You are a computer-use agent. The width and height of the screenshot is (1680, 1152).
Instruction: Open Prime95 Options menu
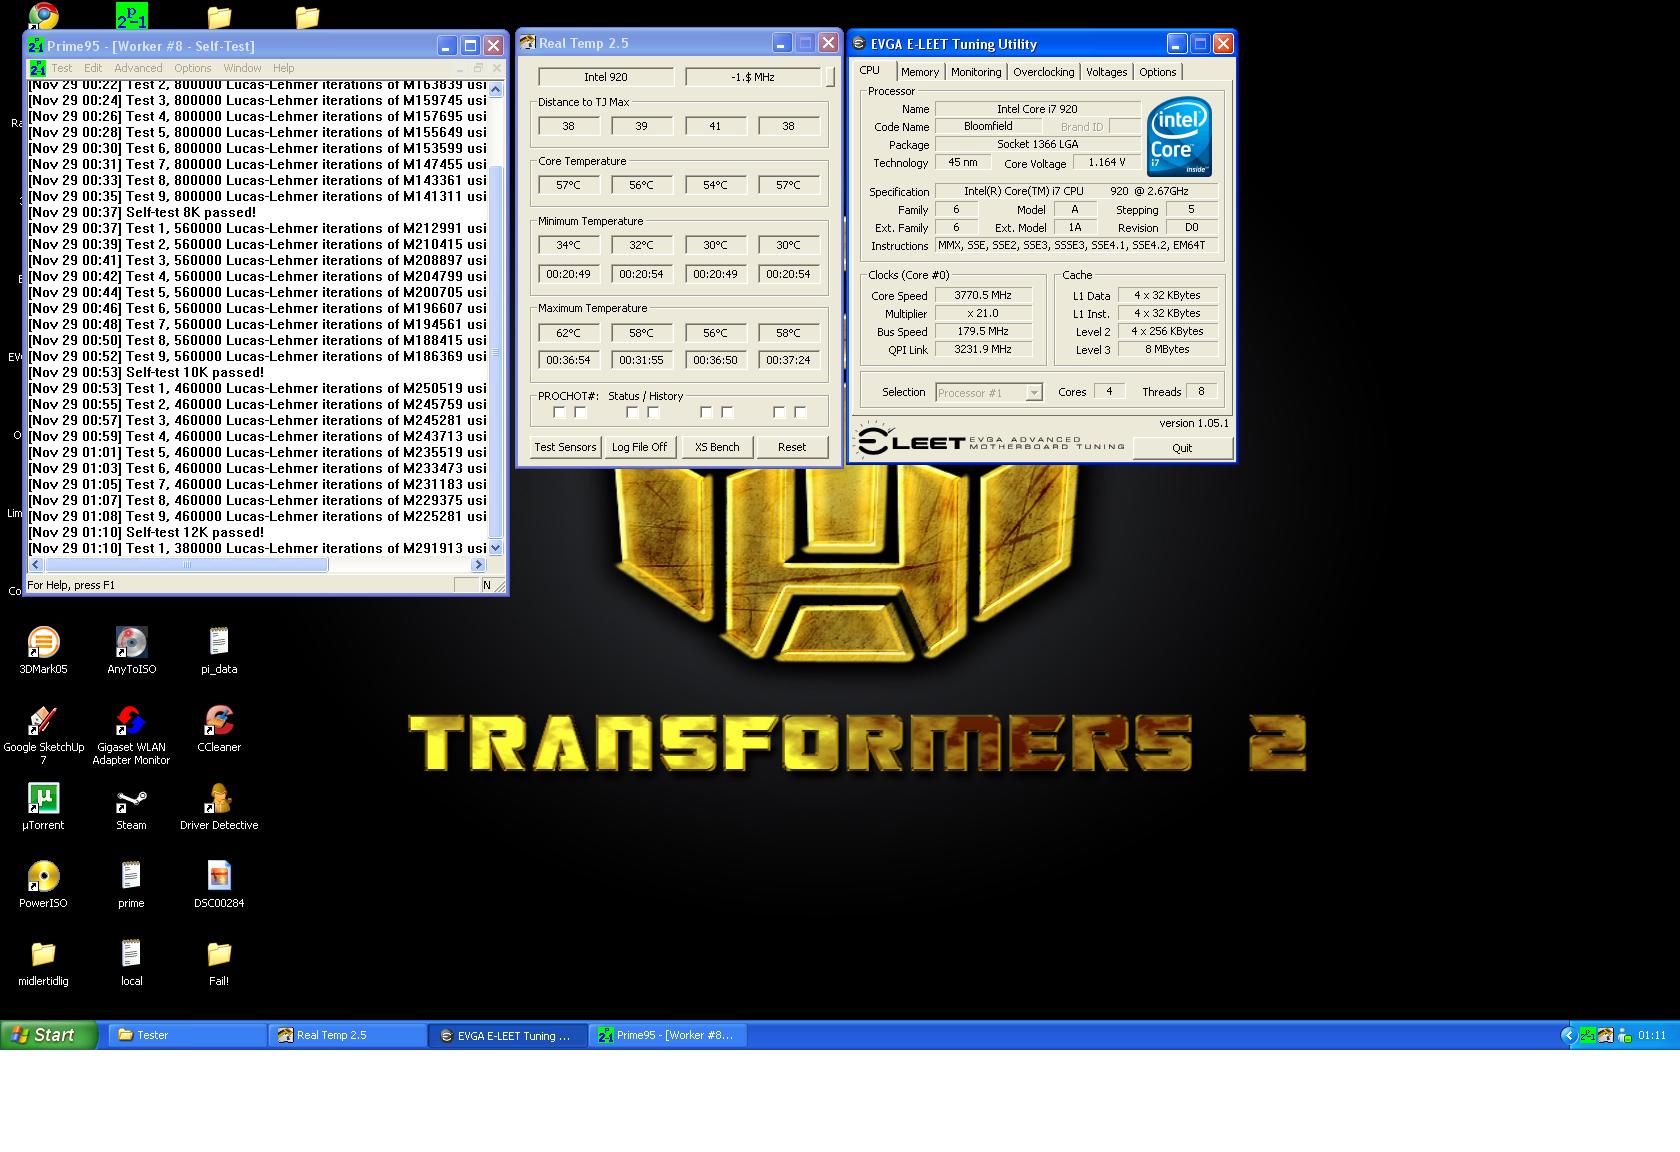click(x=192, y=68)
